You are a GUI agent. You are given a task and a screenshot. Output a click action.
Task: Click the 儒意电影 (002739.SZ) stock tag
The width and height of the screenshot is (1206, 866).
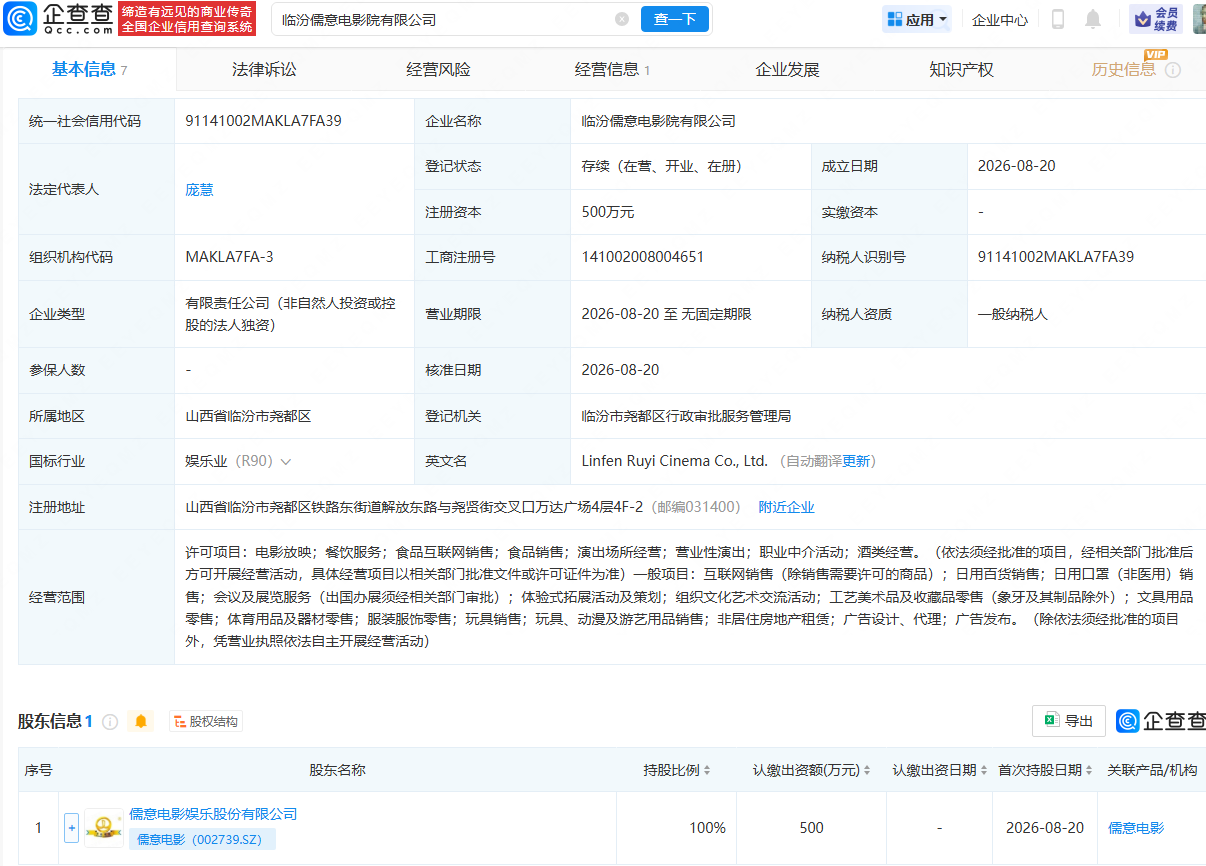pyautogui.click(x=203, y=840)
